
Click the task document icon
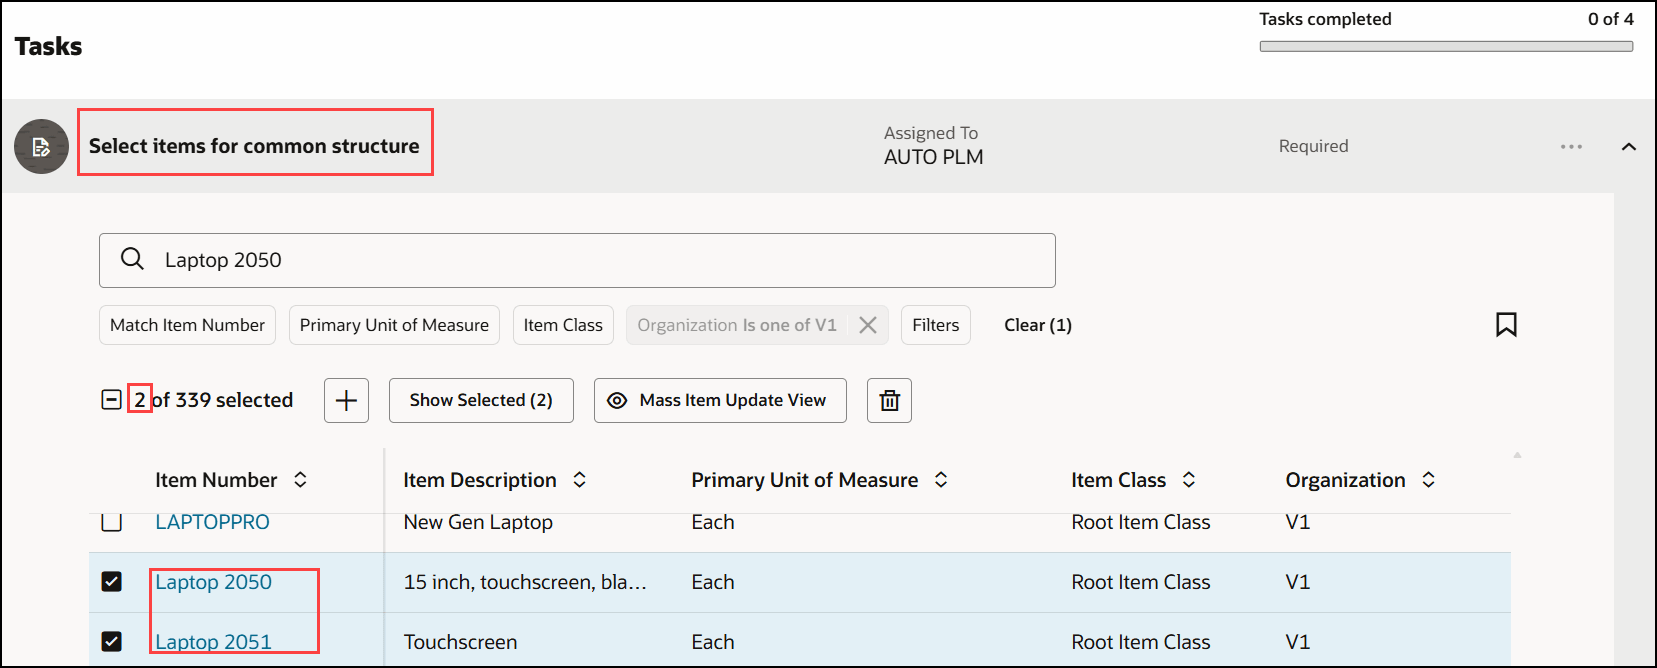[41, 147]
